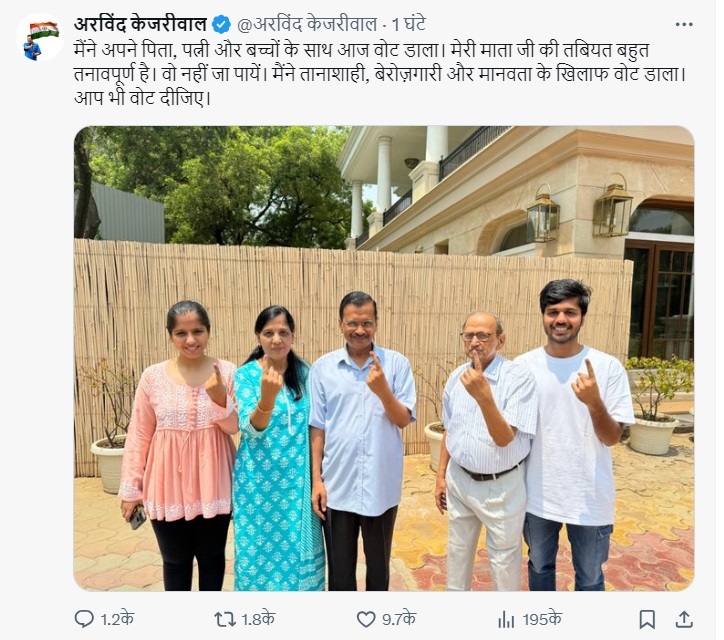Screen dimensions: 724x640
Task: Click the tweet text starting मैंने अपने पिता
Action: tap(380, 74)
